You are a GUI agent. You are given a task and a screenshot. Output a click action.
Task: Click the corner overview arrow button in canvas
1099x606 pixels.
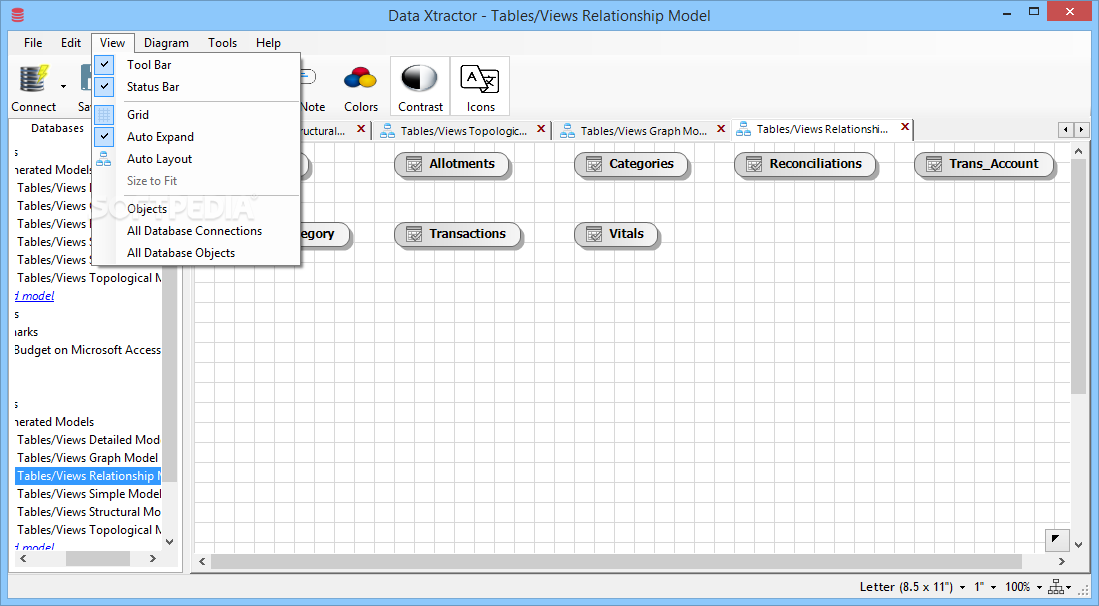pos(1056,539)
